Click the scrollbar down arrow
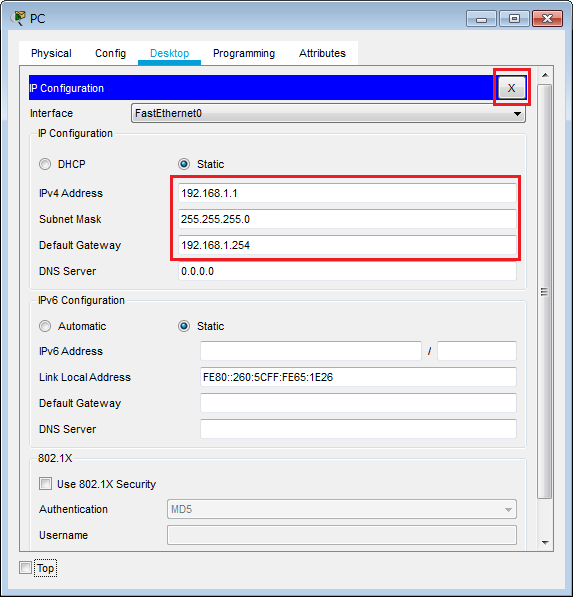 point(545,542)
